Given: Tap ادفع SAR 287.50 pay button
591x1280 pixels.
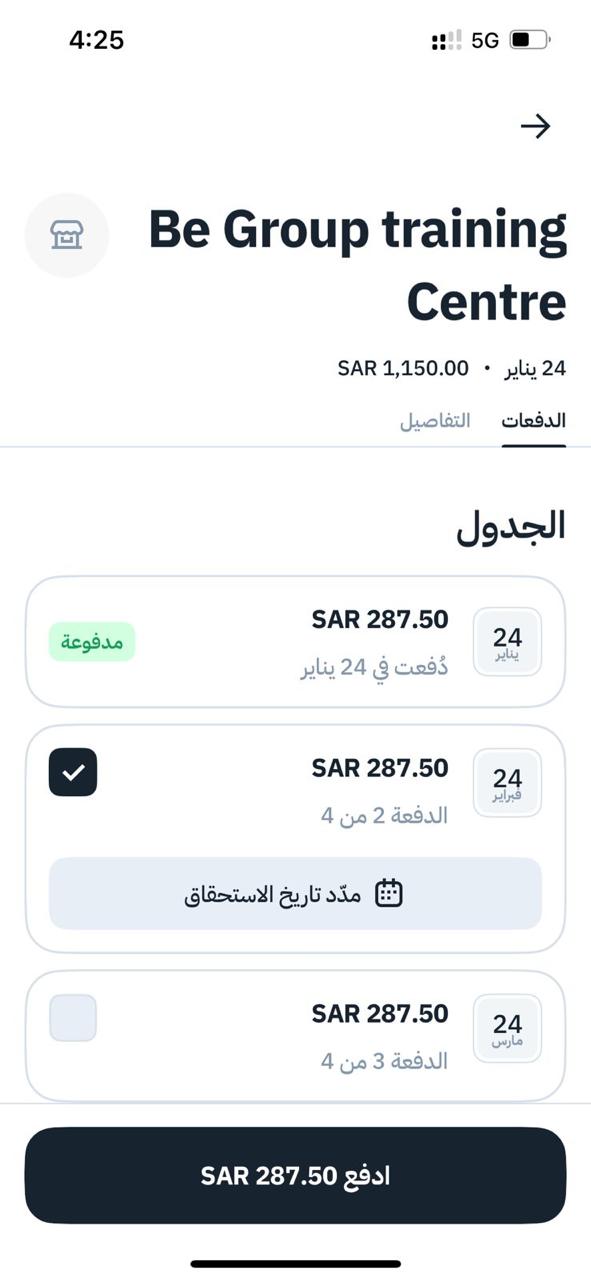Looking at the screenshot, I should click(x=295, y=1175).
